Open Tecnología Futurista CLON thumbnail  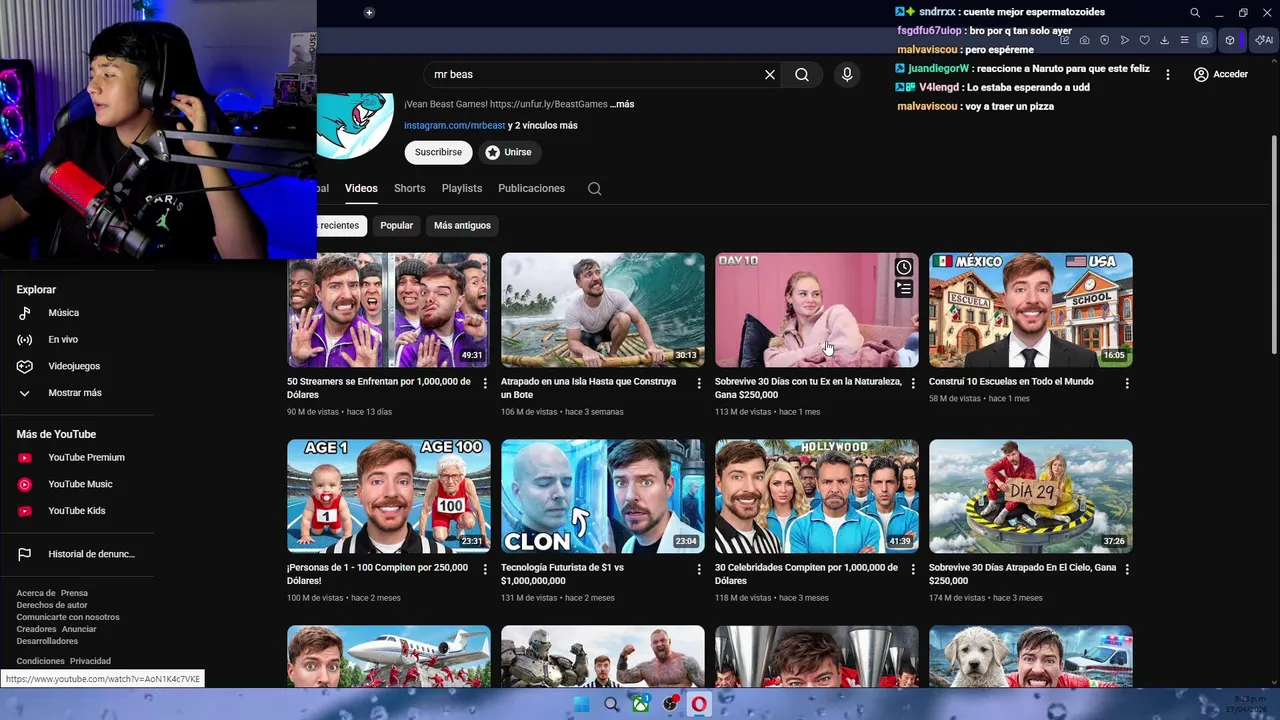[x=602, y=496]
